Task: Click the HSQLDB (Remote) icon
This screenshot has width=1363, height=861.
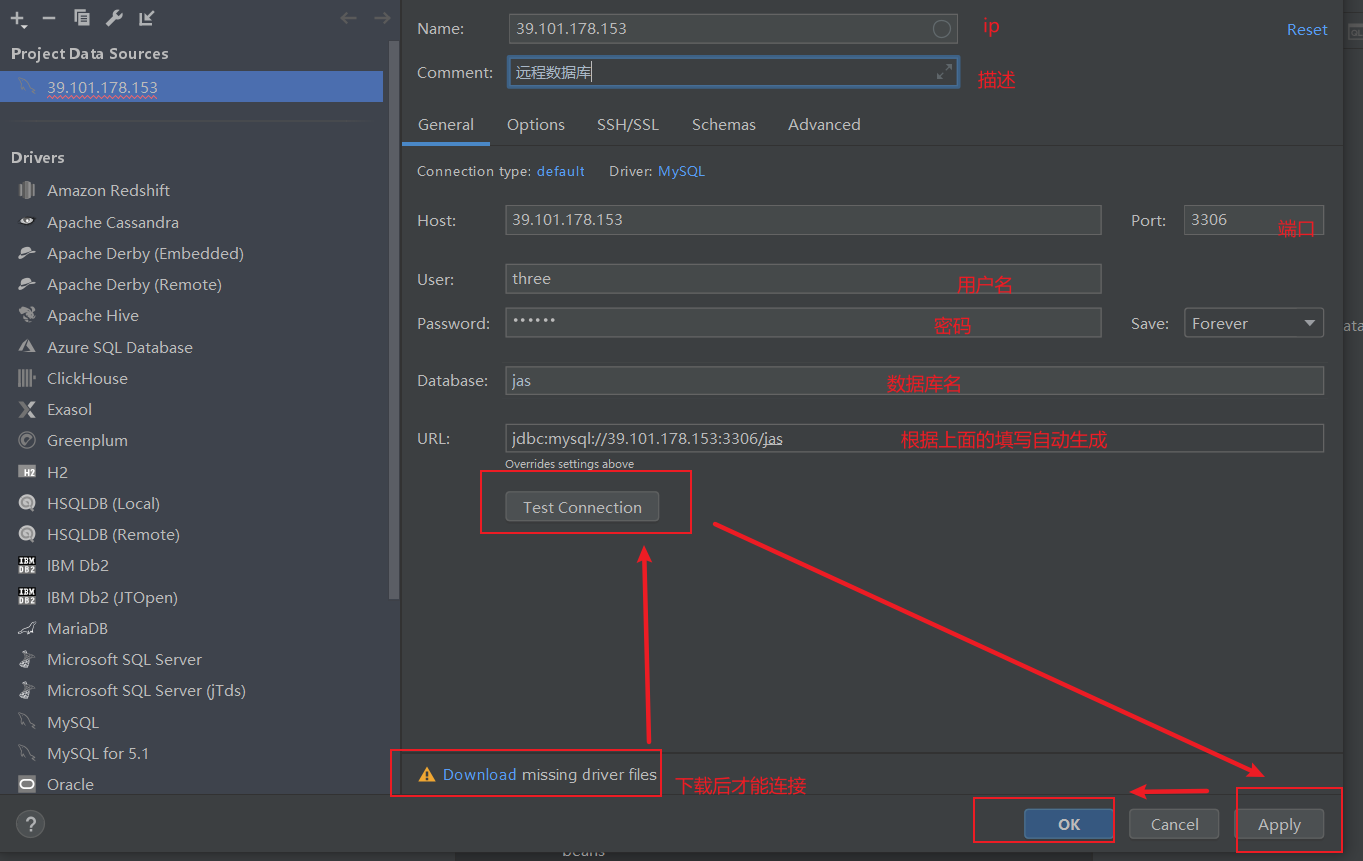Action: pyautogui.click(x=27, y=534)
